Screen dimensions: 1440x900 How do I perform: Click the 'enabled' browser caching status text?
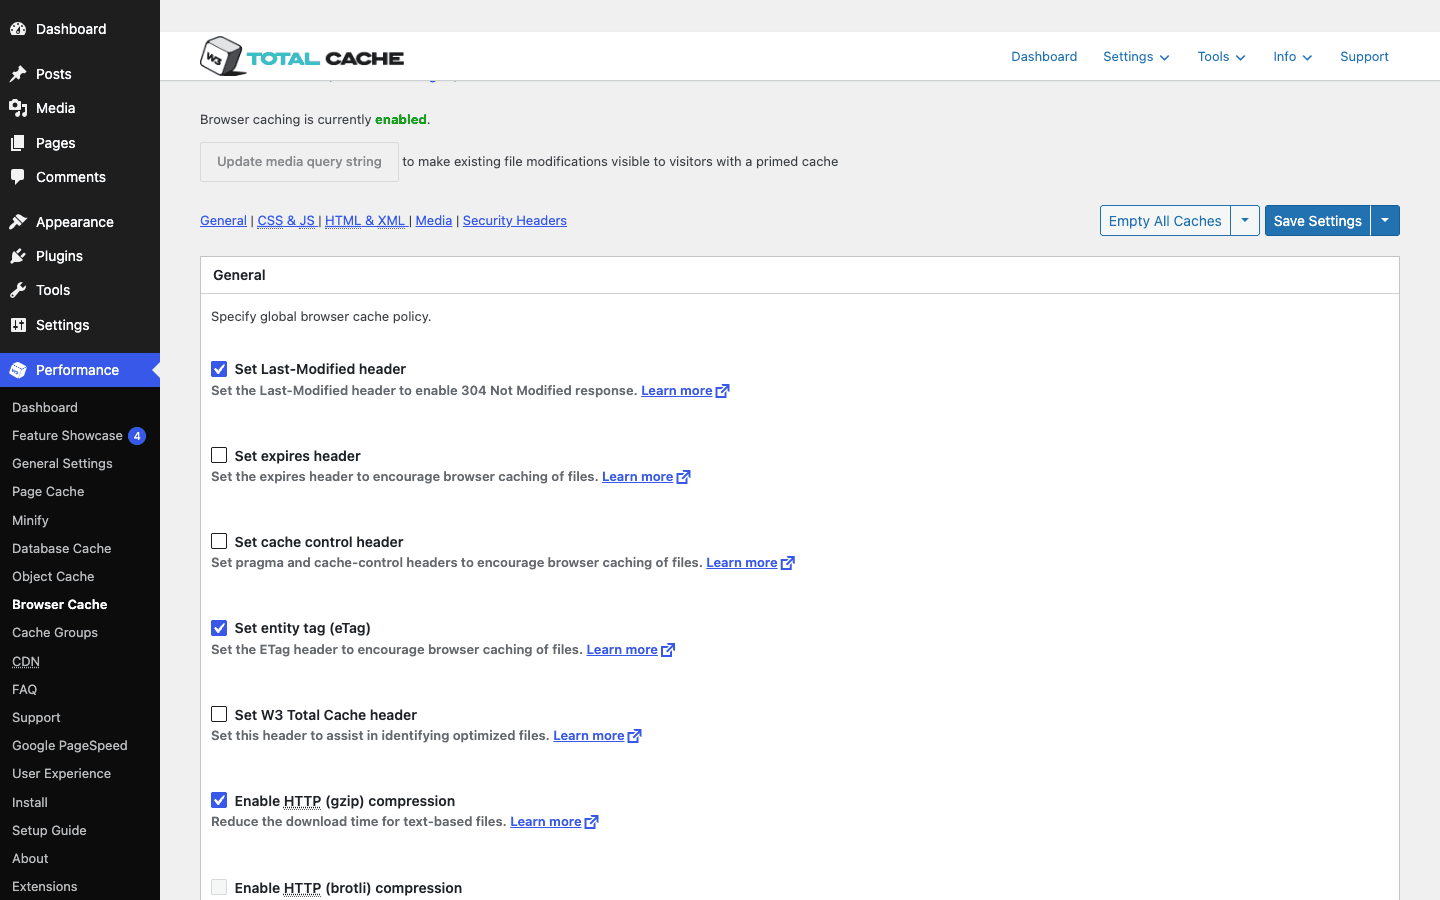401,120
